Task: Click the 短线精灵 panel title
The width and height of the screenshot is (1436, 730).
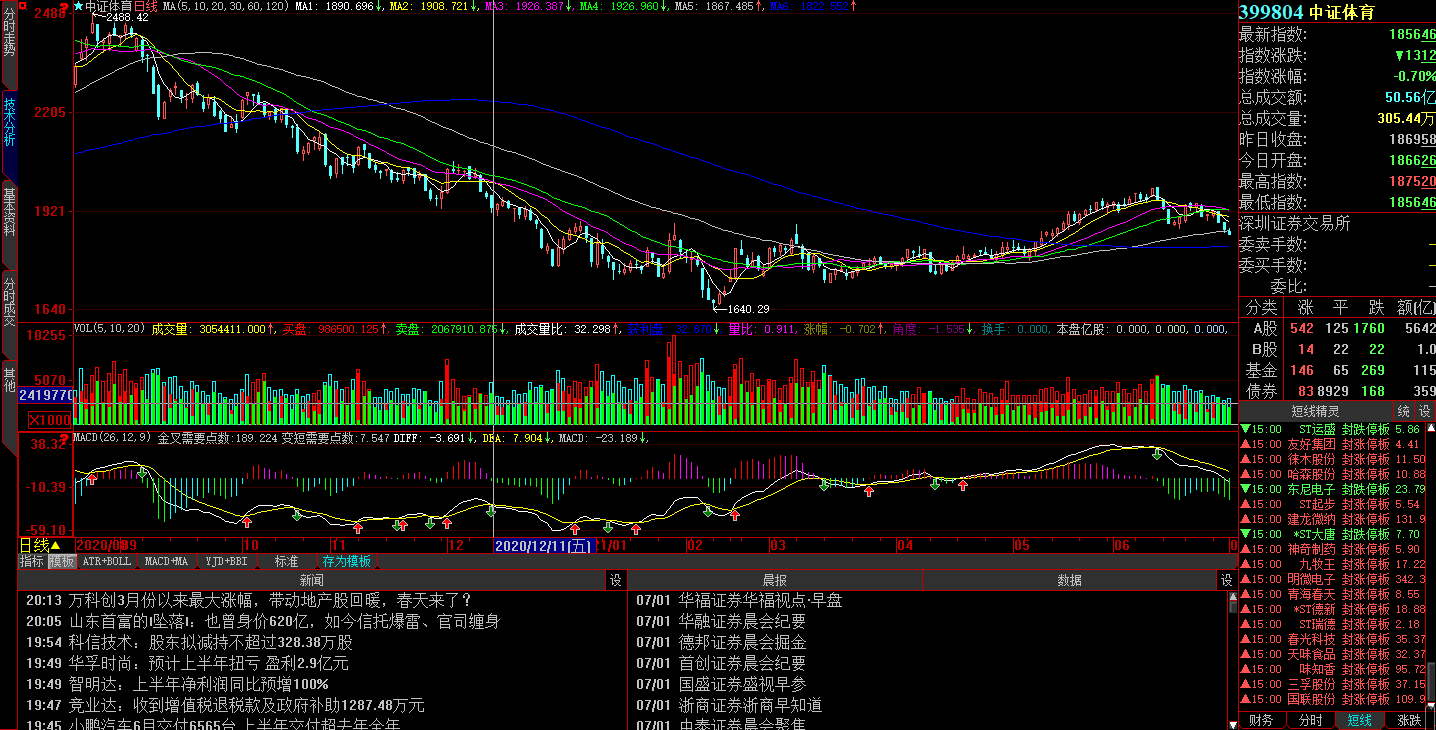Action: click(x=1314, y=411)
